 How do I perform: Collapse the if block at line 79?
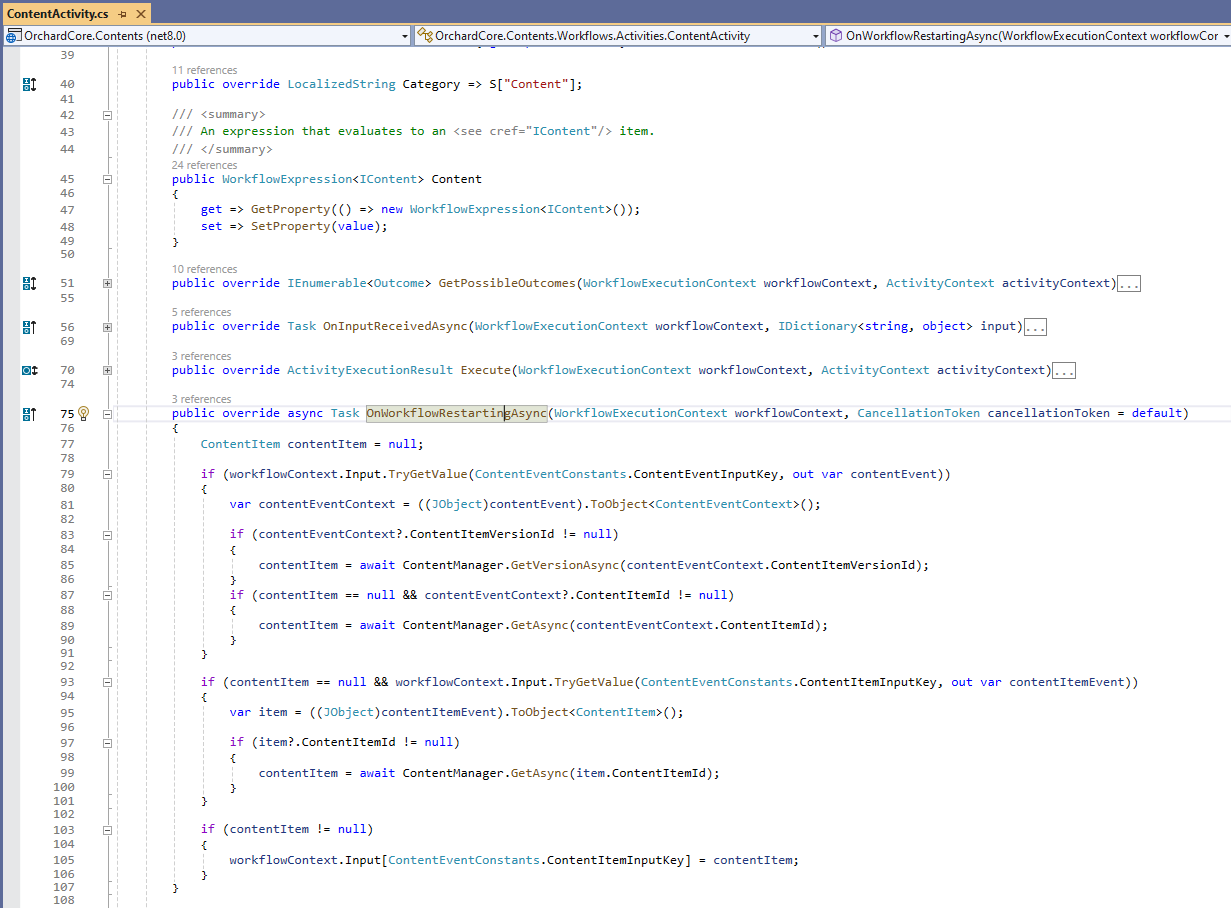click(x=108, y=475)
